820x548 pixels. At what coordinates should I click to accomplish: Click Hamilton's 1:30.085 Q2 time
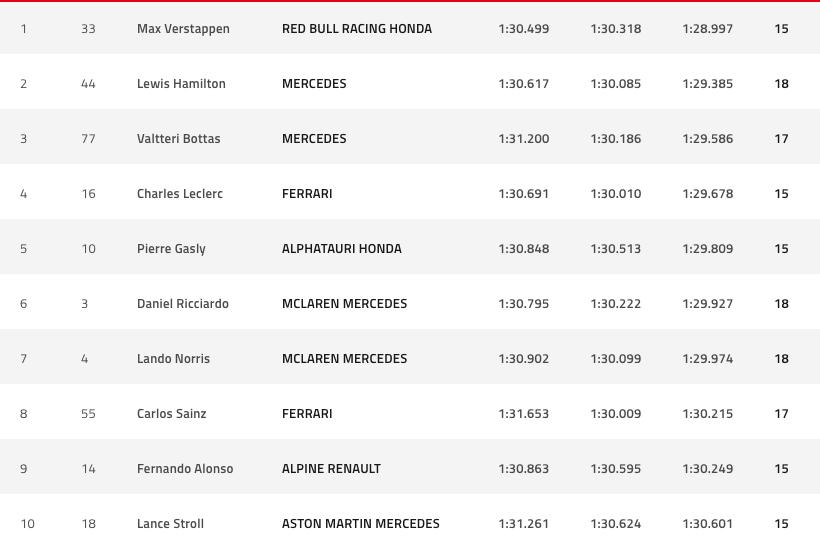pyautogui.click(x=616, y=84)
